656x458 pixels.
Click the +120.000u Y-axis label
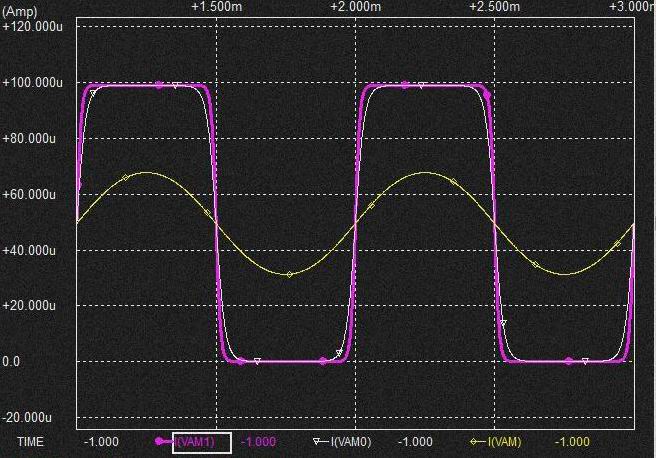tap(35, 26)
